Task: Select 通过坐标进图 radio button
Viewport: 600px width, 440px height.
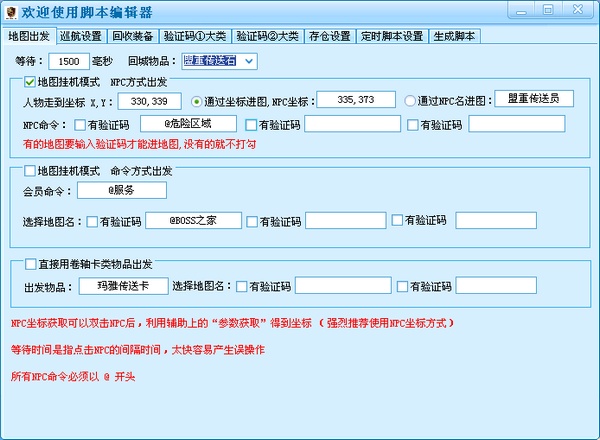Action: pos(196,101)
